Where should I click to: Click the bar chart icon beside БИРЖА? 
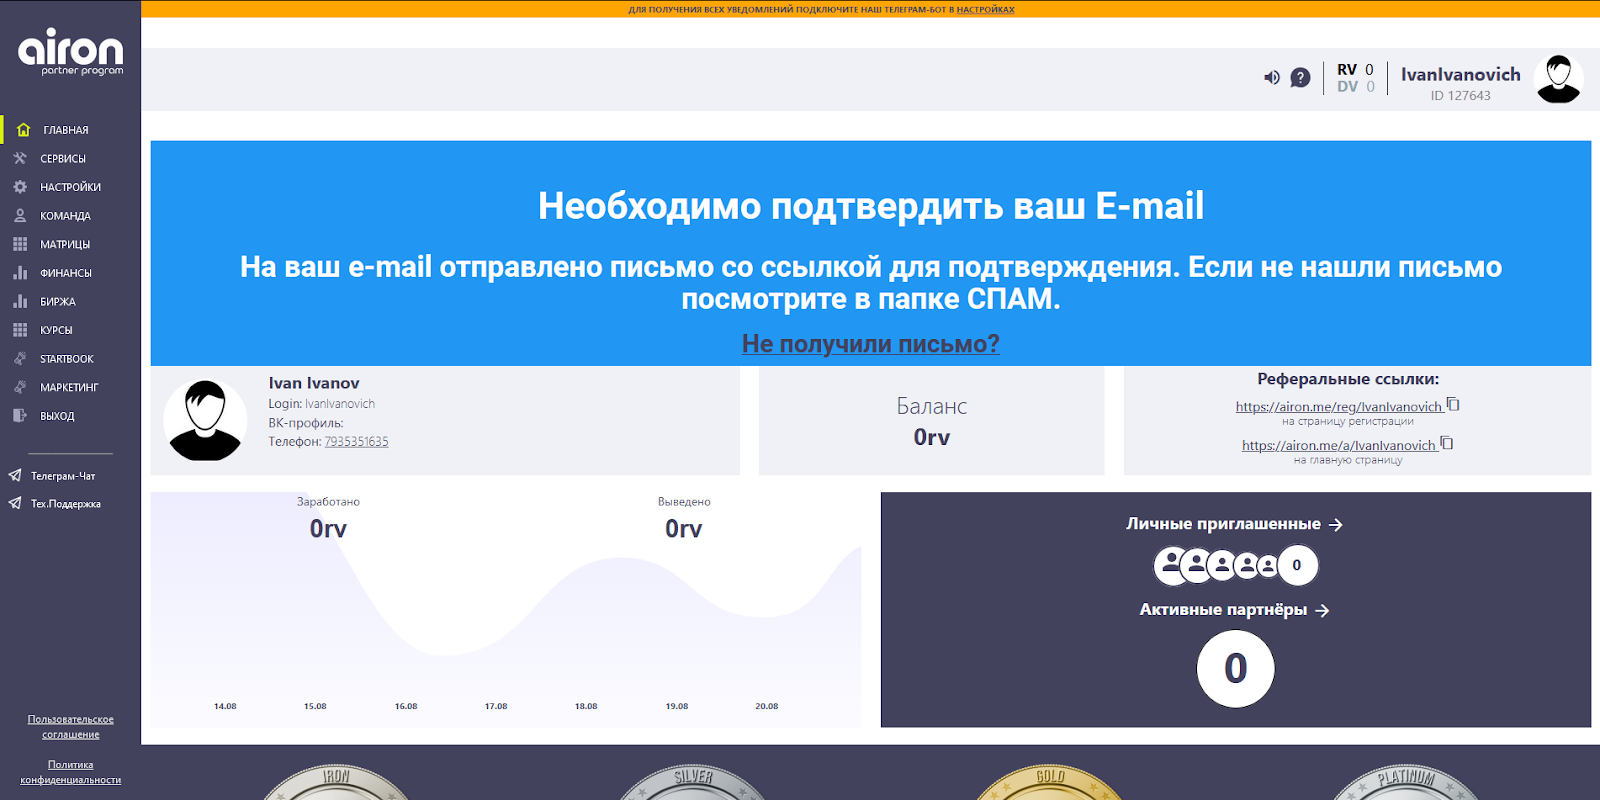(20, 301)
